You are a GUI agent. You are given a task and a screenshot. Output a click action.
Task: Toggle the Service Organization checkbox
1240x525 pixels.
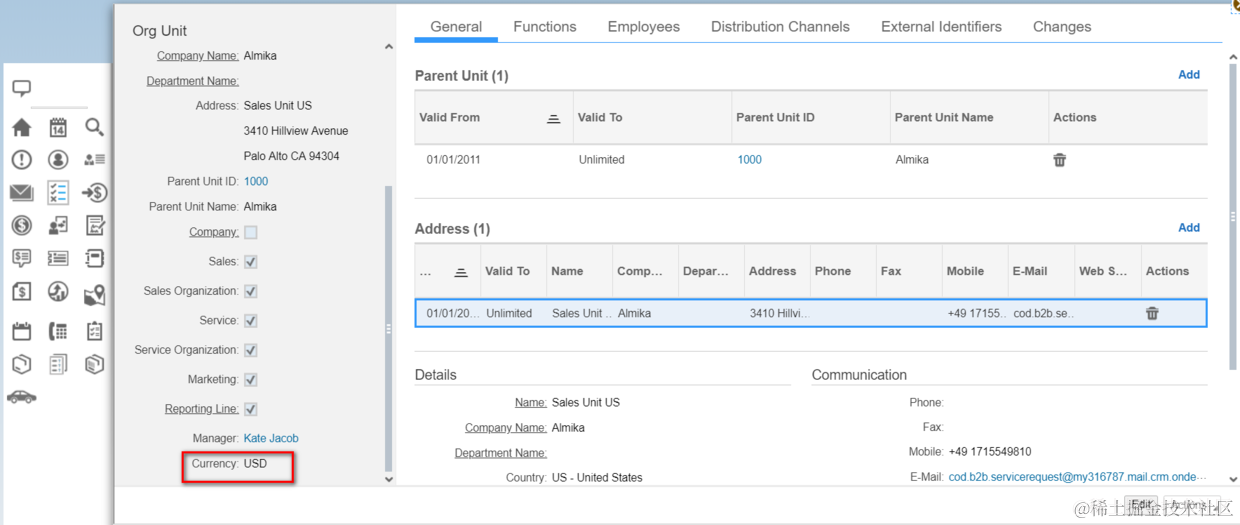(250, 350)
